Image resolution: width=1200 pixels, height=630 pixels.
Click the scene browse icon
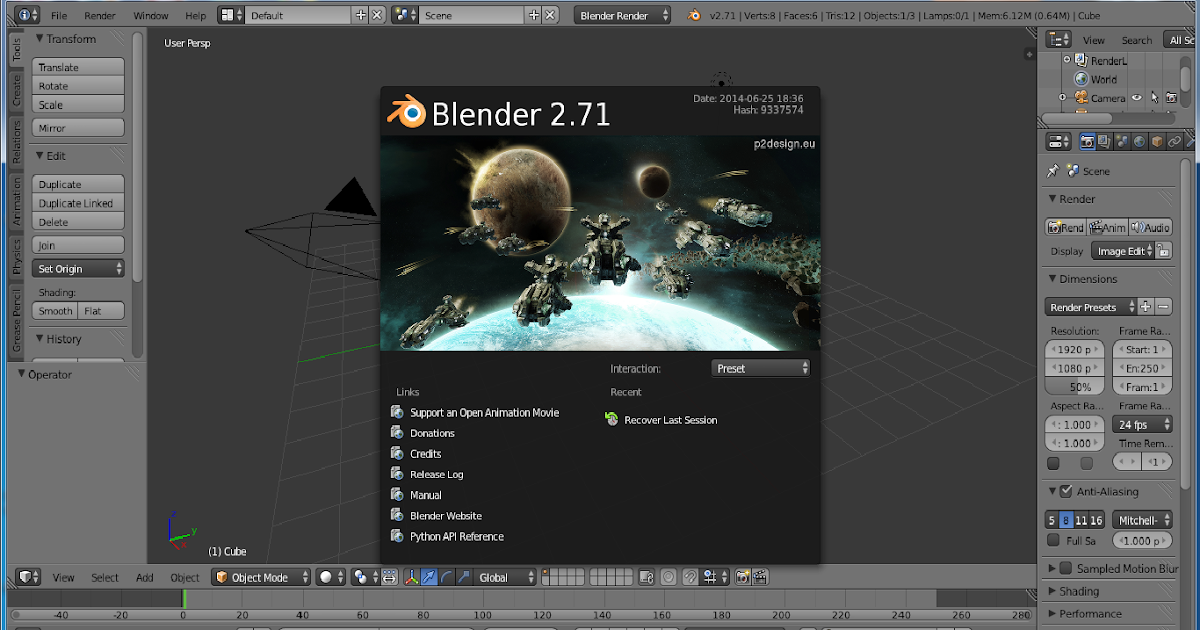405,15
